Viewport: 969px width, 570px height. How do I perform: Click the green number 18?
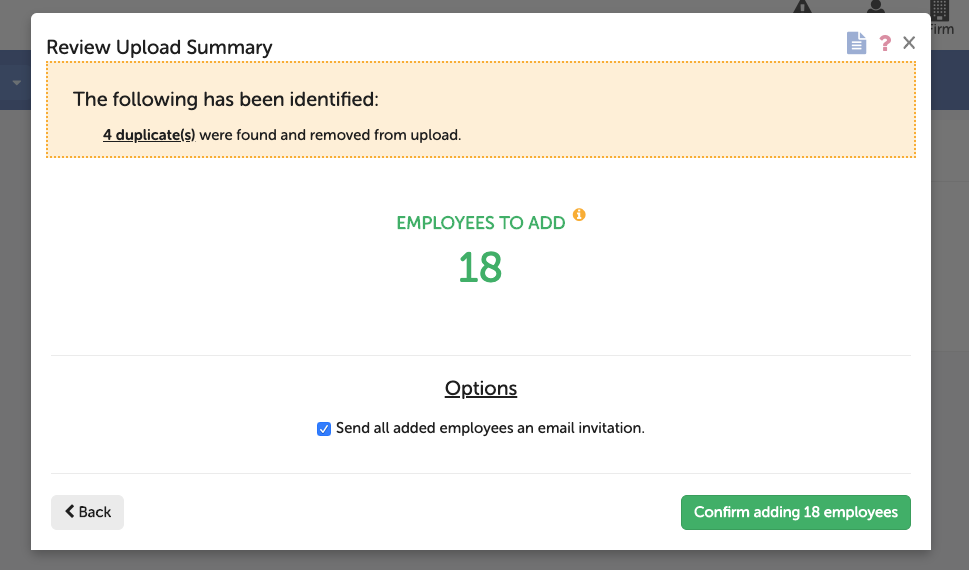(x=480, y=268)
